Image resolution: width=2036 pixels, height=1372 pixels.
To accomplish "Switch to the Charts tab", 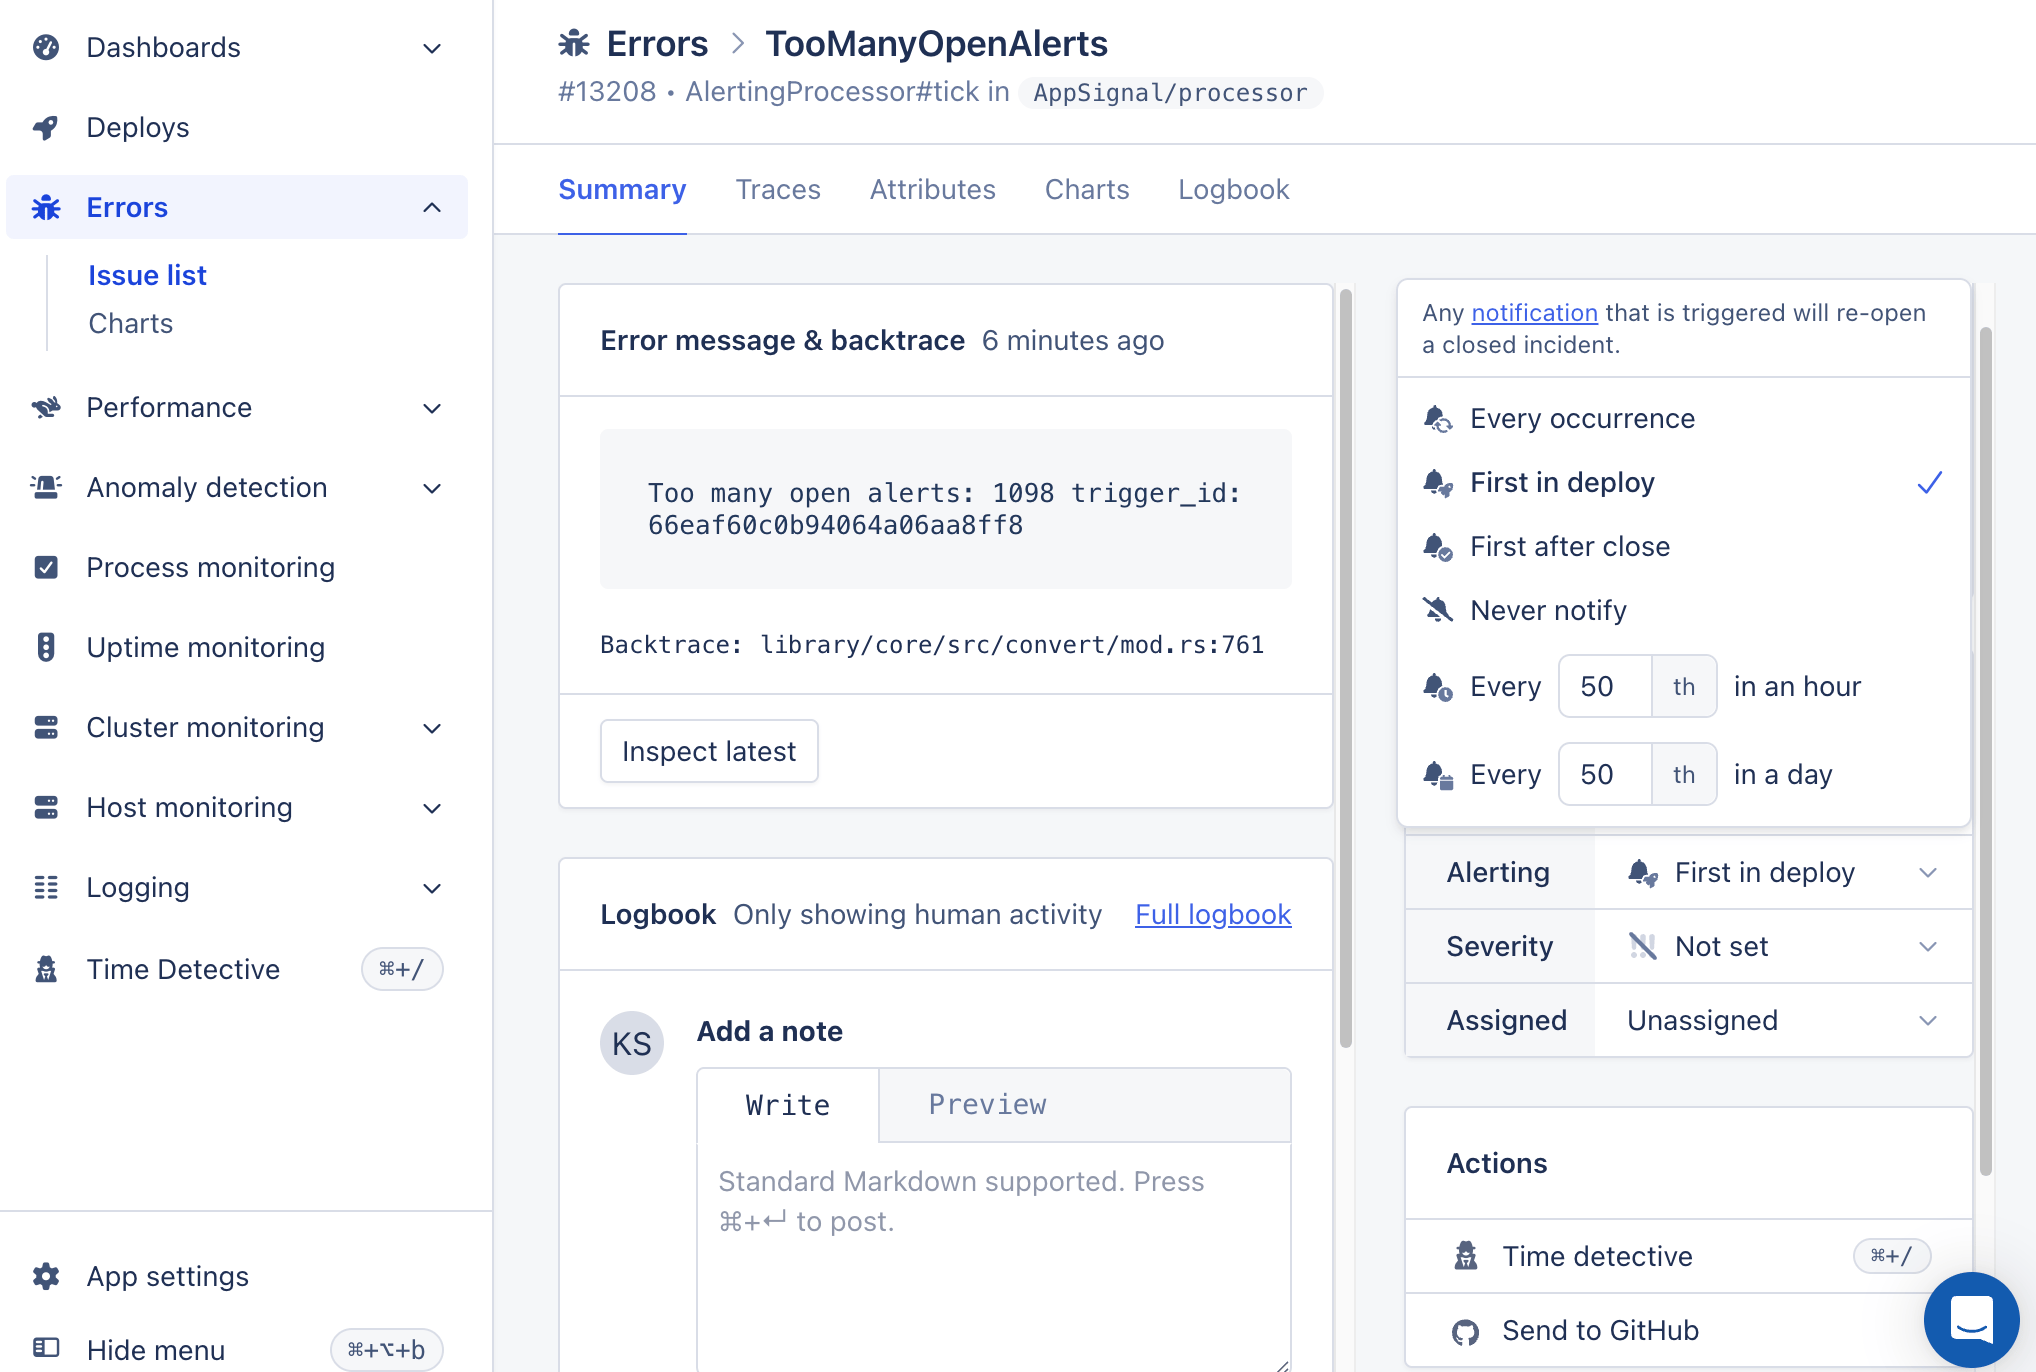I will [1087, 190].
